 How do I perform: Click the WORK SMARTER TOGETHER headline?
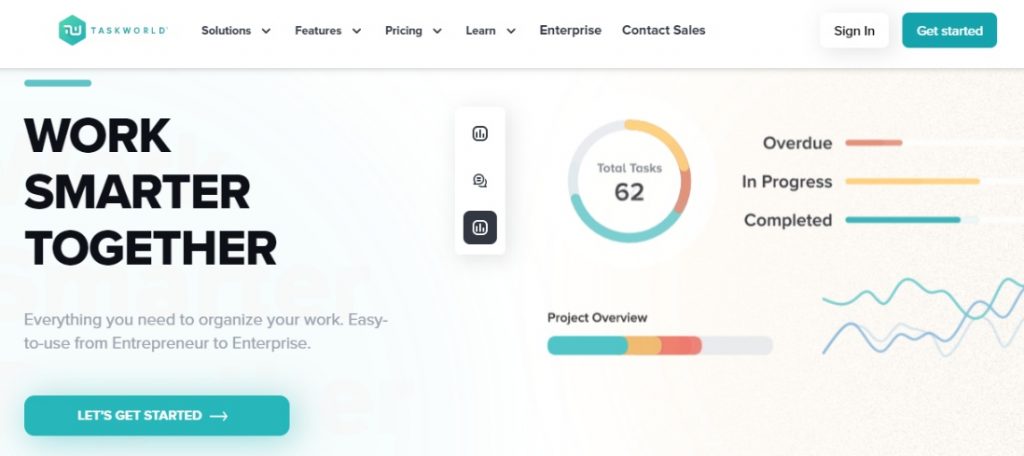point(150,191)
